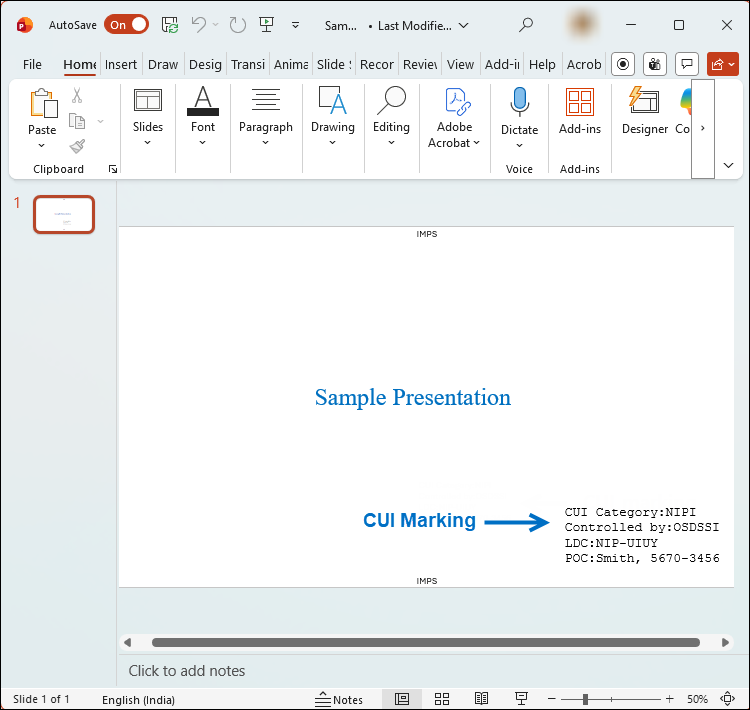
Task: Open Customize Quick Access Toolbar dropdown
Action: [296, 25]
